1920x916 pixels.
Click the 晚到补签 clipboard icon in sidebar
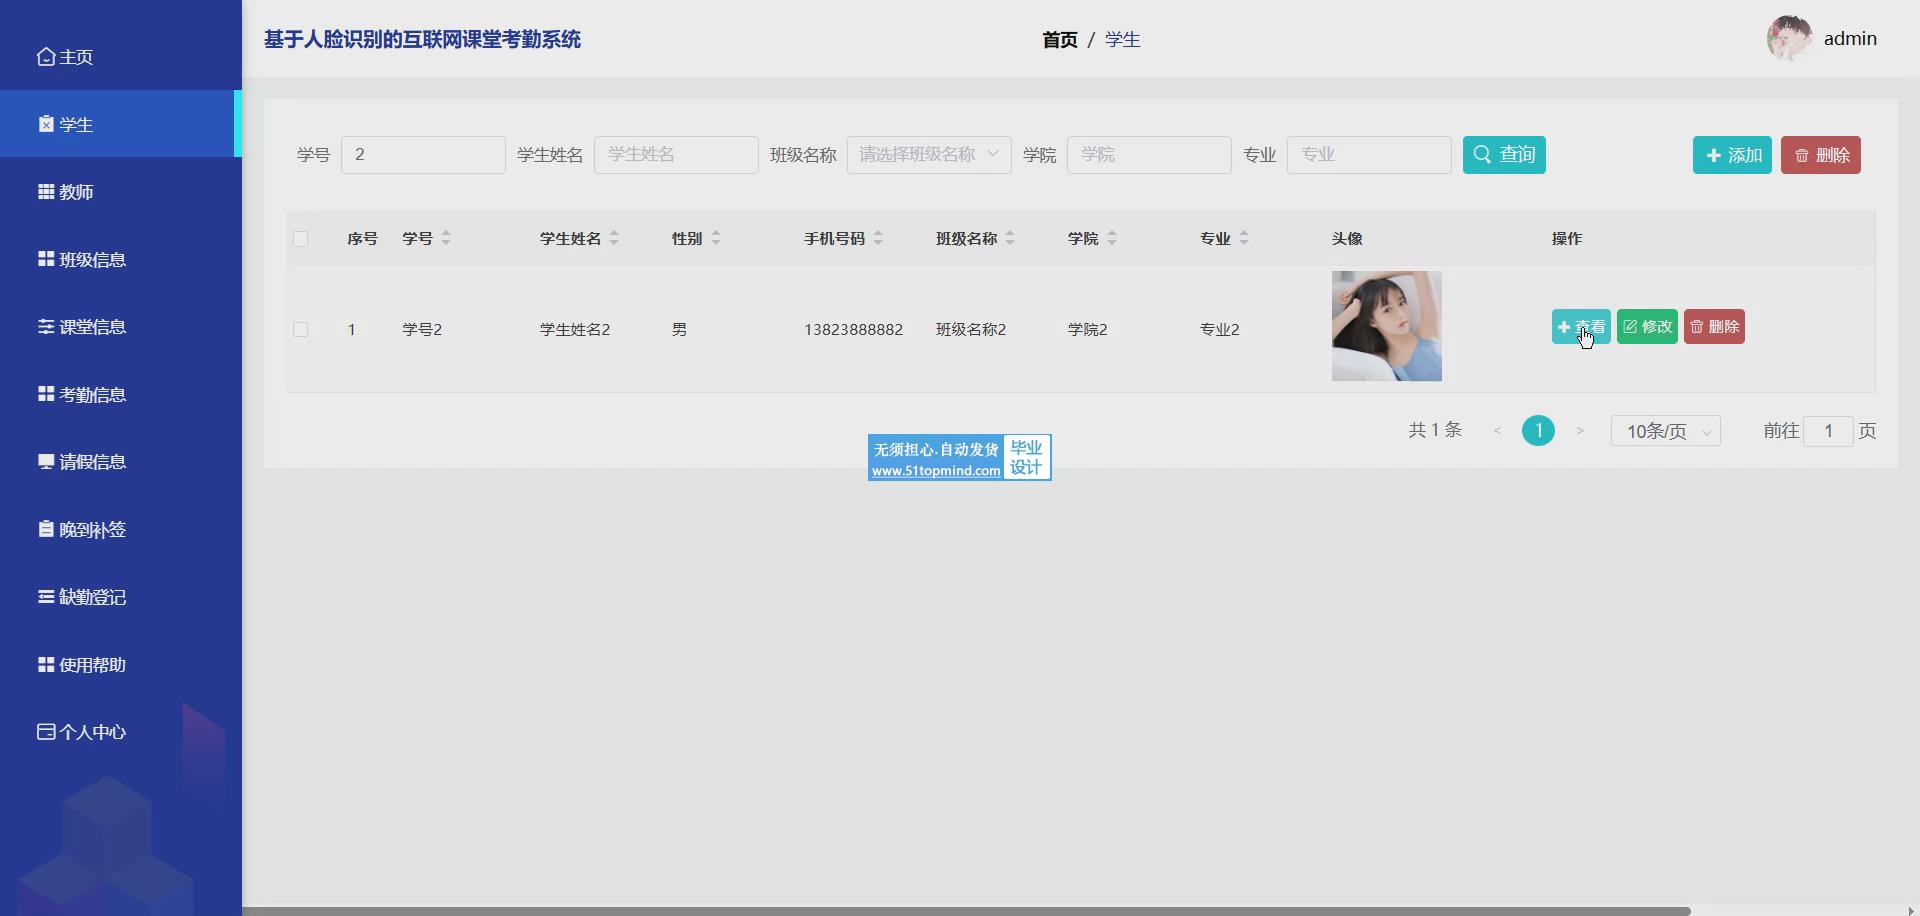click(x=46, y=529)
